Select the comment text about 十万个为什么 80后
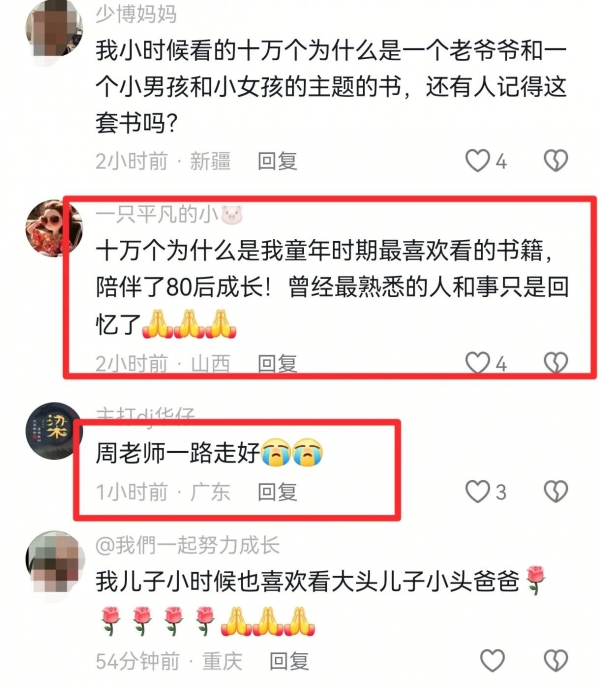 pos(332,288)
